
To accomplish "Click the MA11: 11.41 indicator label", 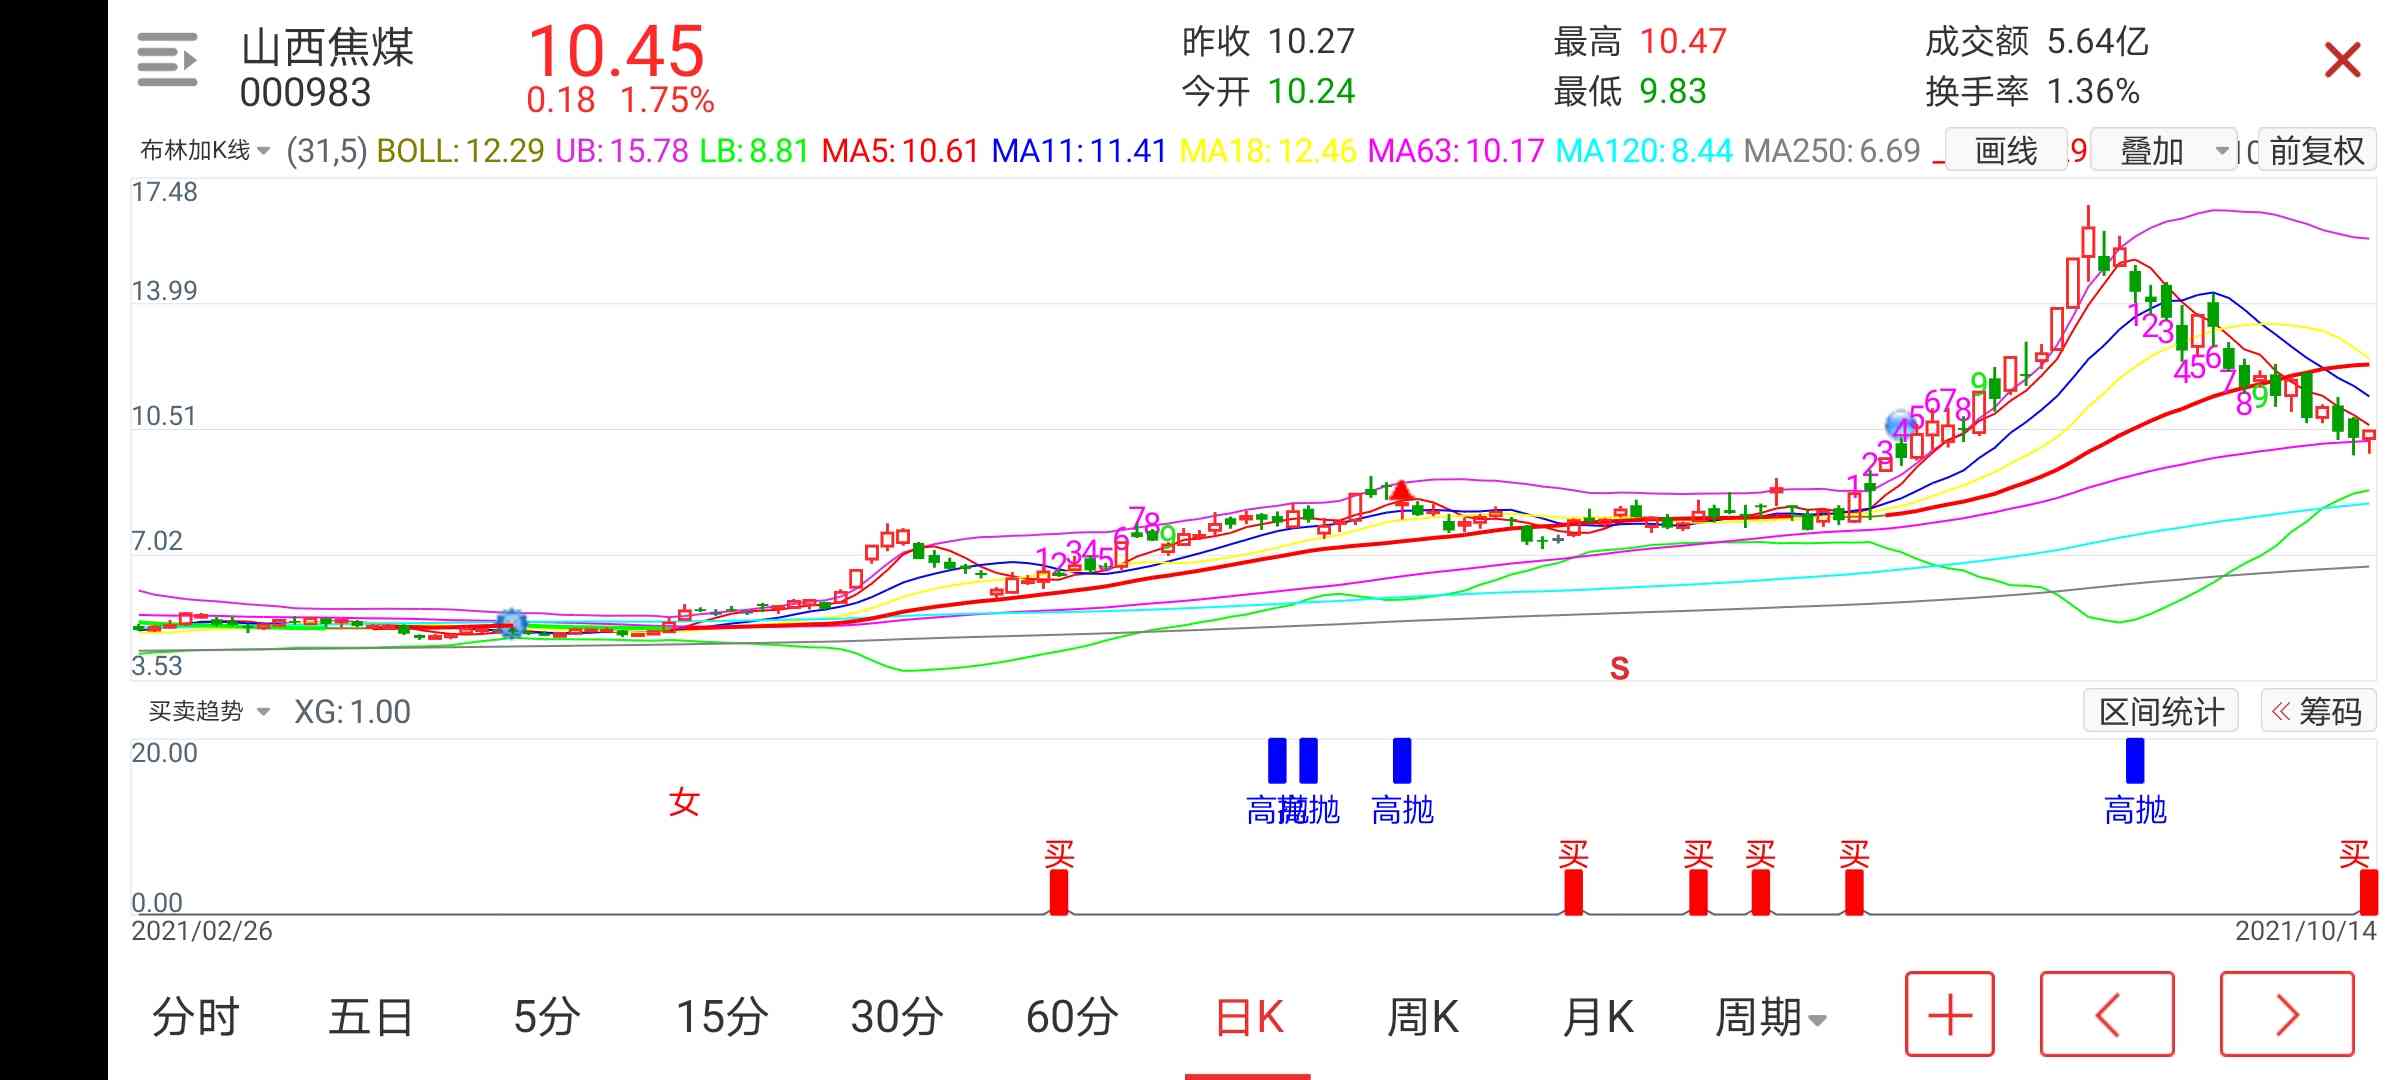I will (x=1079, y=151).
